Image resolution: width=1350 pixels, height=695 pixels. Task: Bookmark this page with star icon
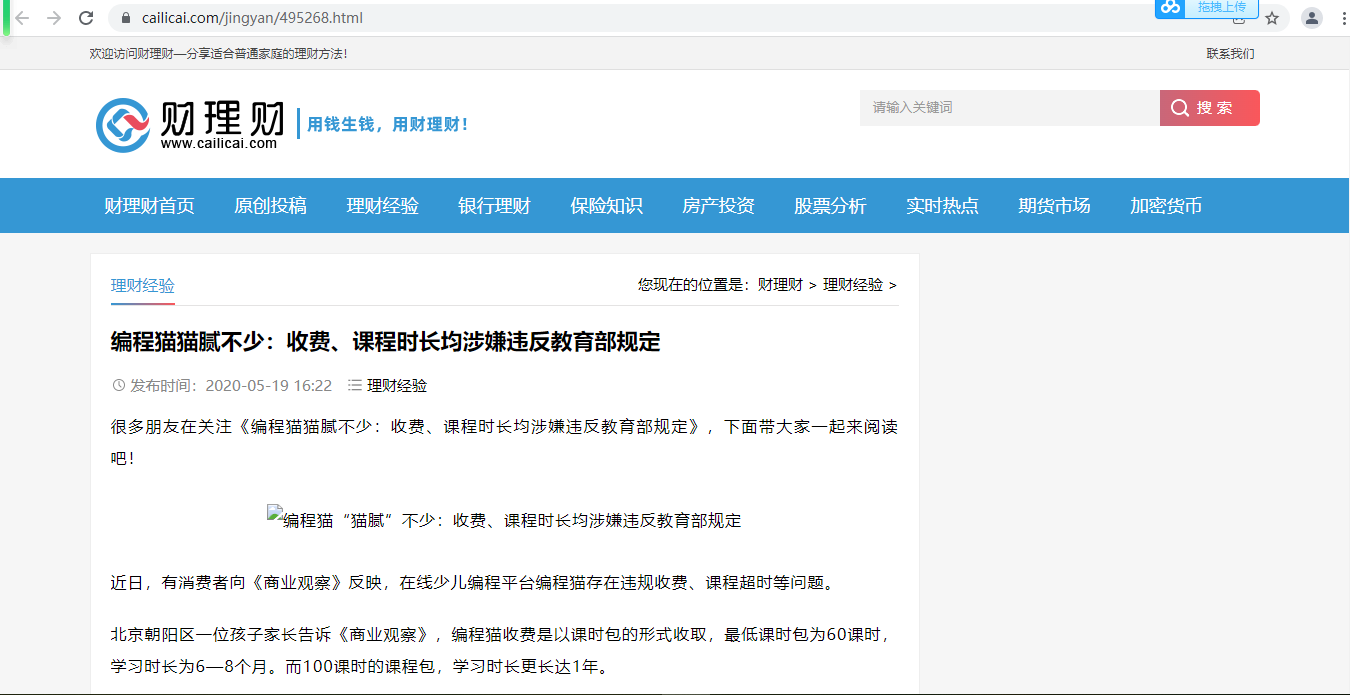pyautogui.click(x=1272, y=18)
